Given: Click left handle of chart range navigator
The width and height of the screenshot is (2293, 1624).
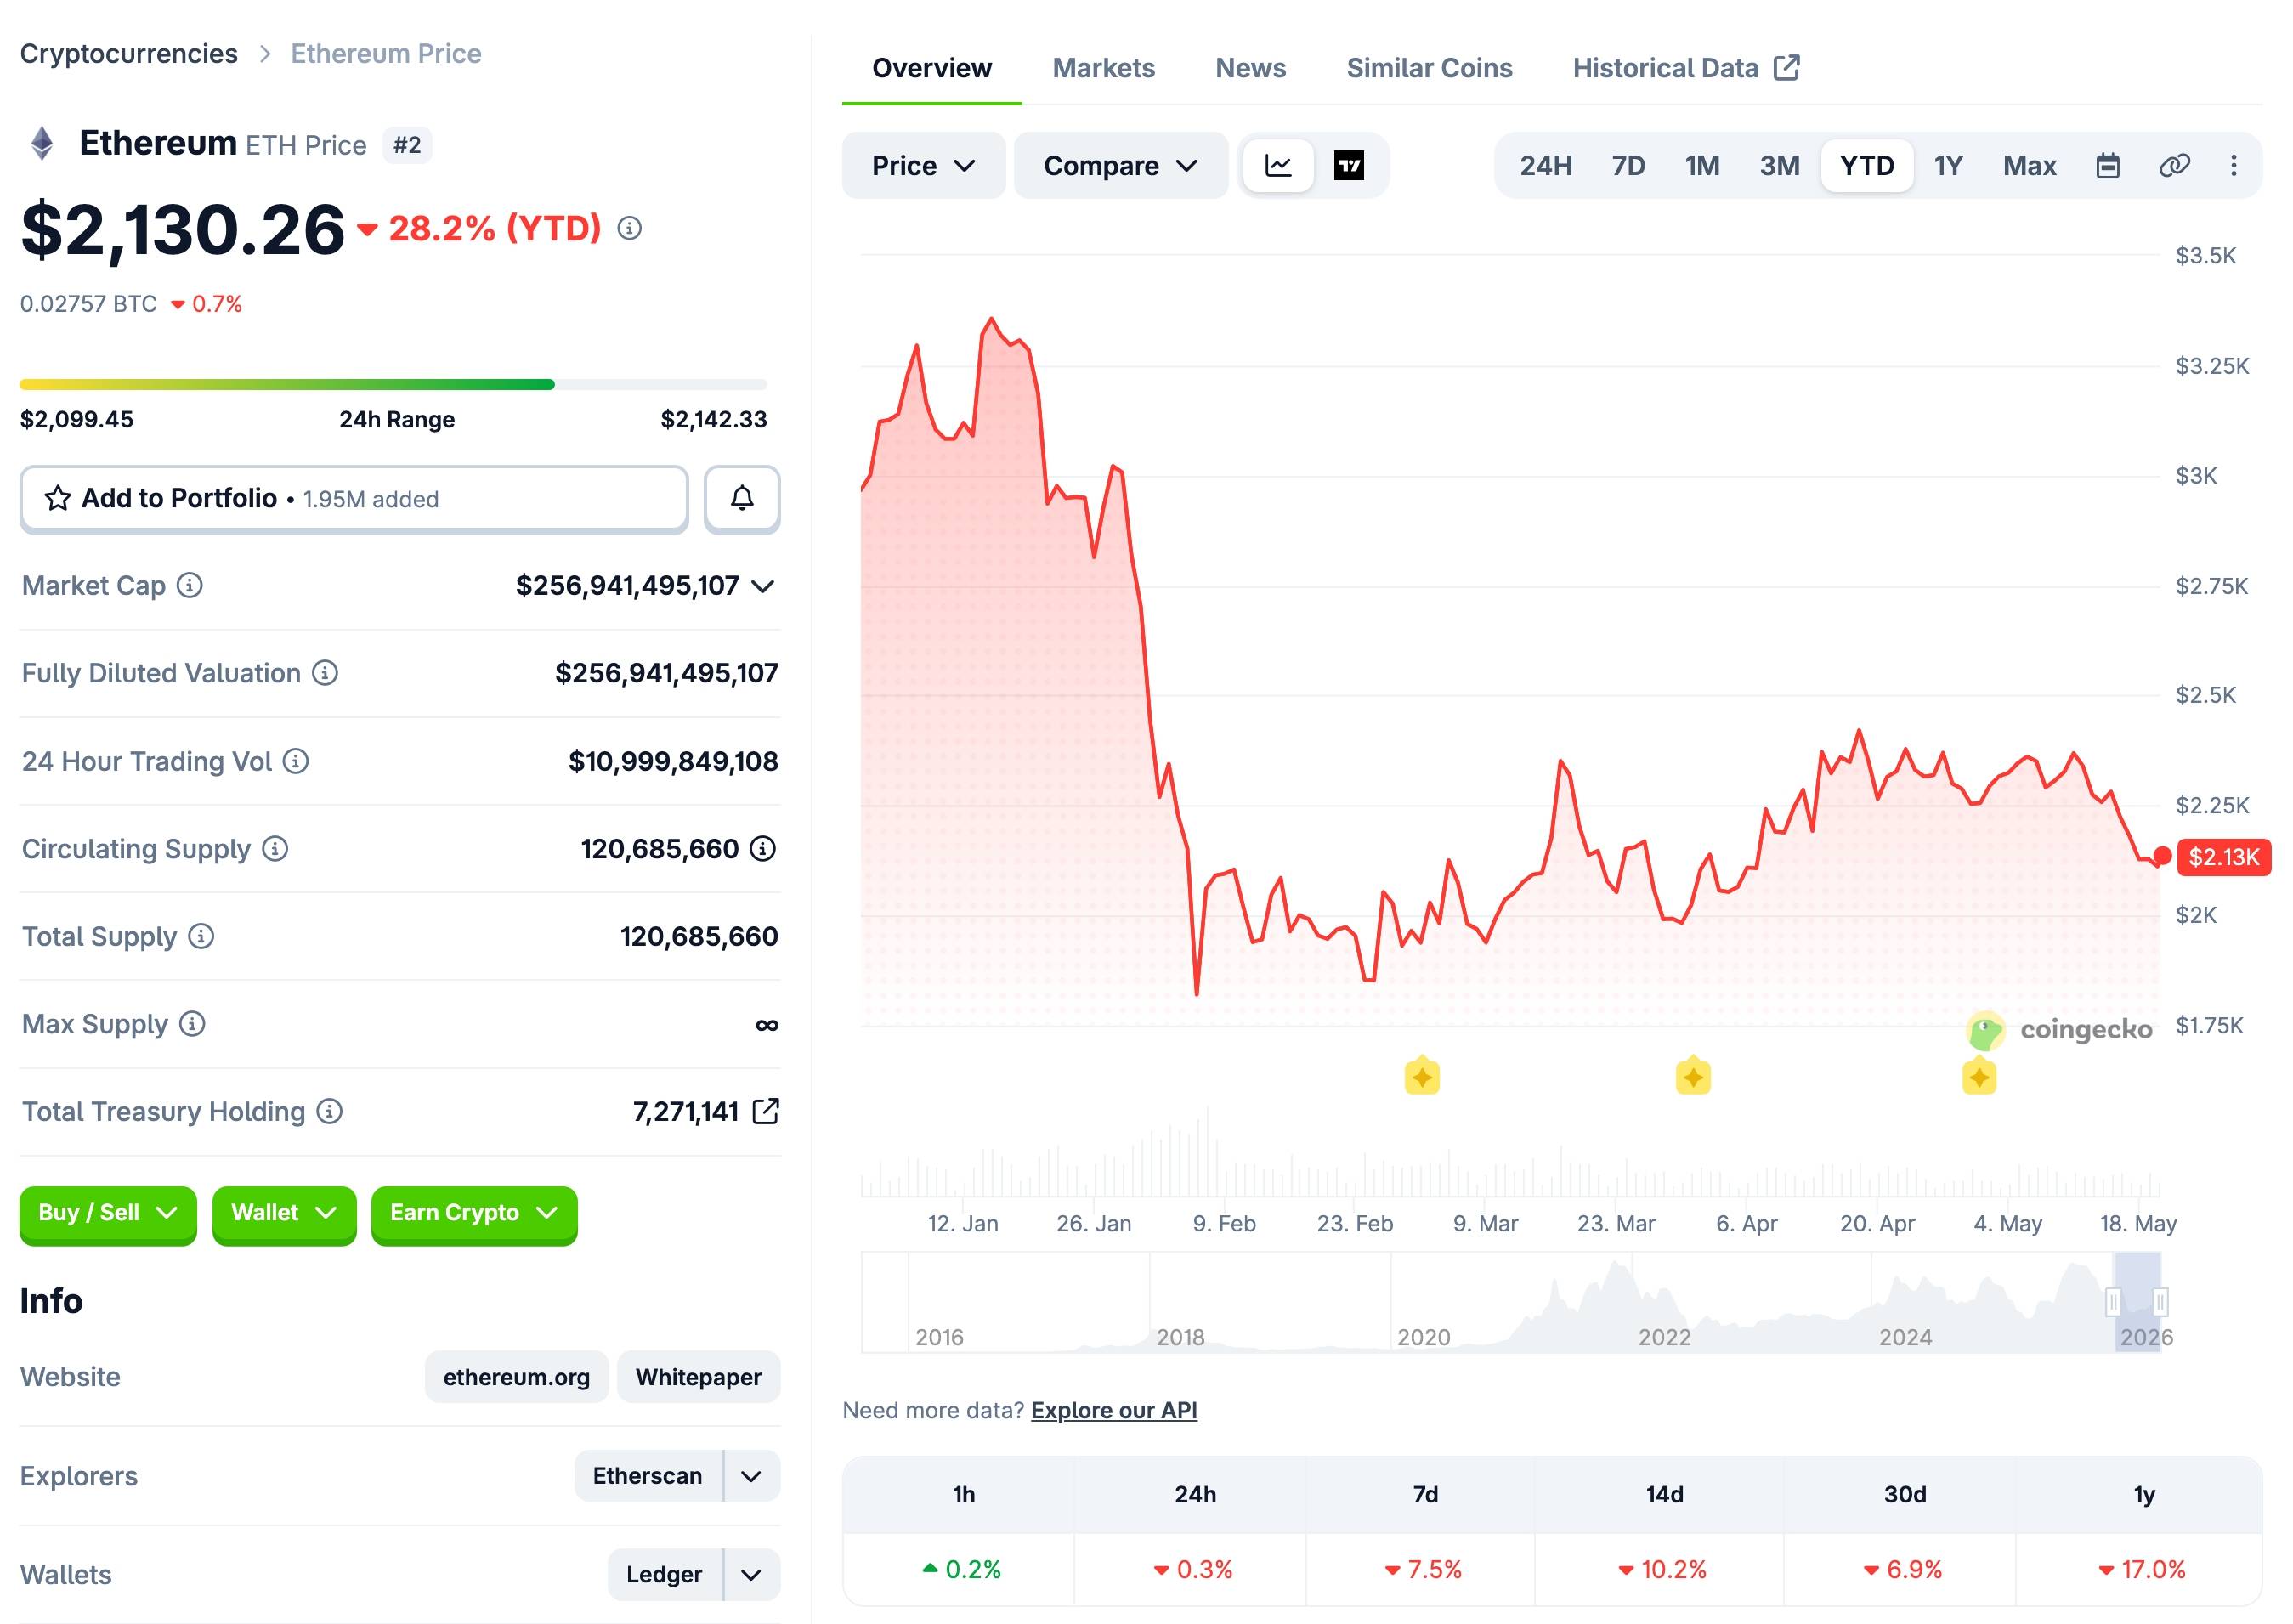Looking at the screenshot, I should click(x=2113, y=1302).
